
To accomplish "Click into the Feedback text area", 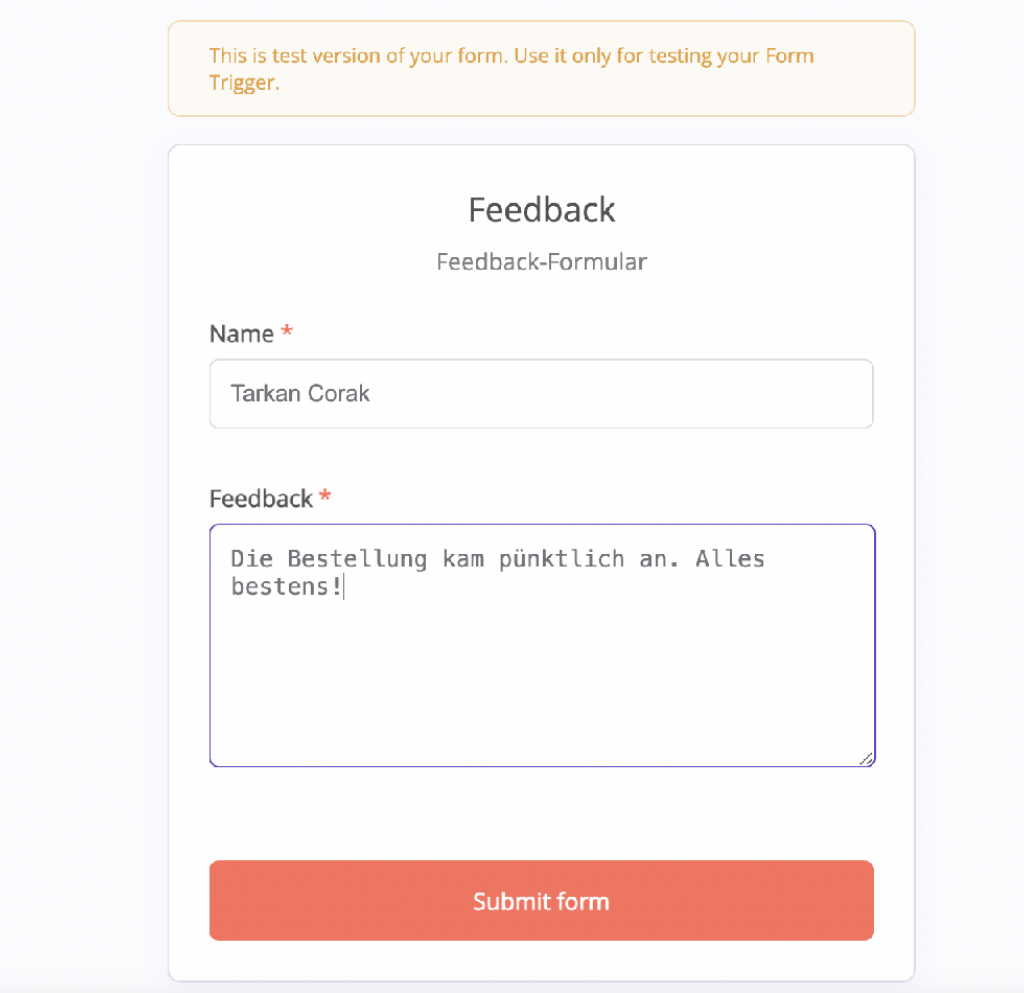I will (541, 680).
